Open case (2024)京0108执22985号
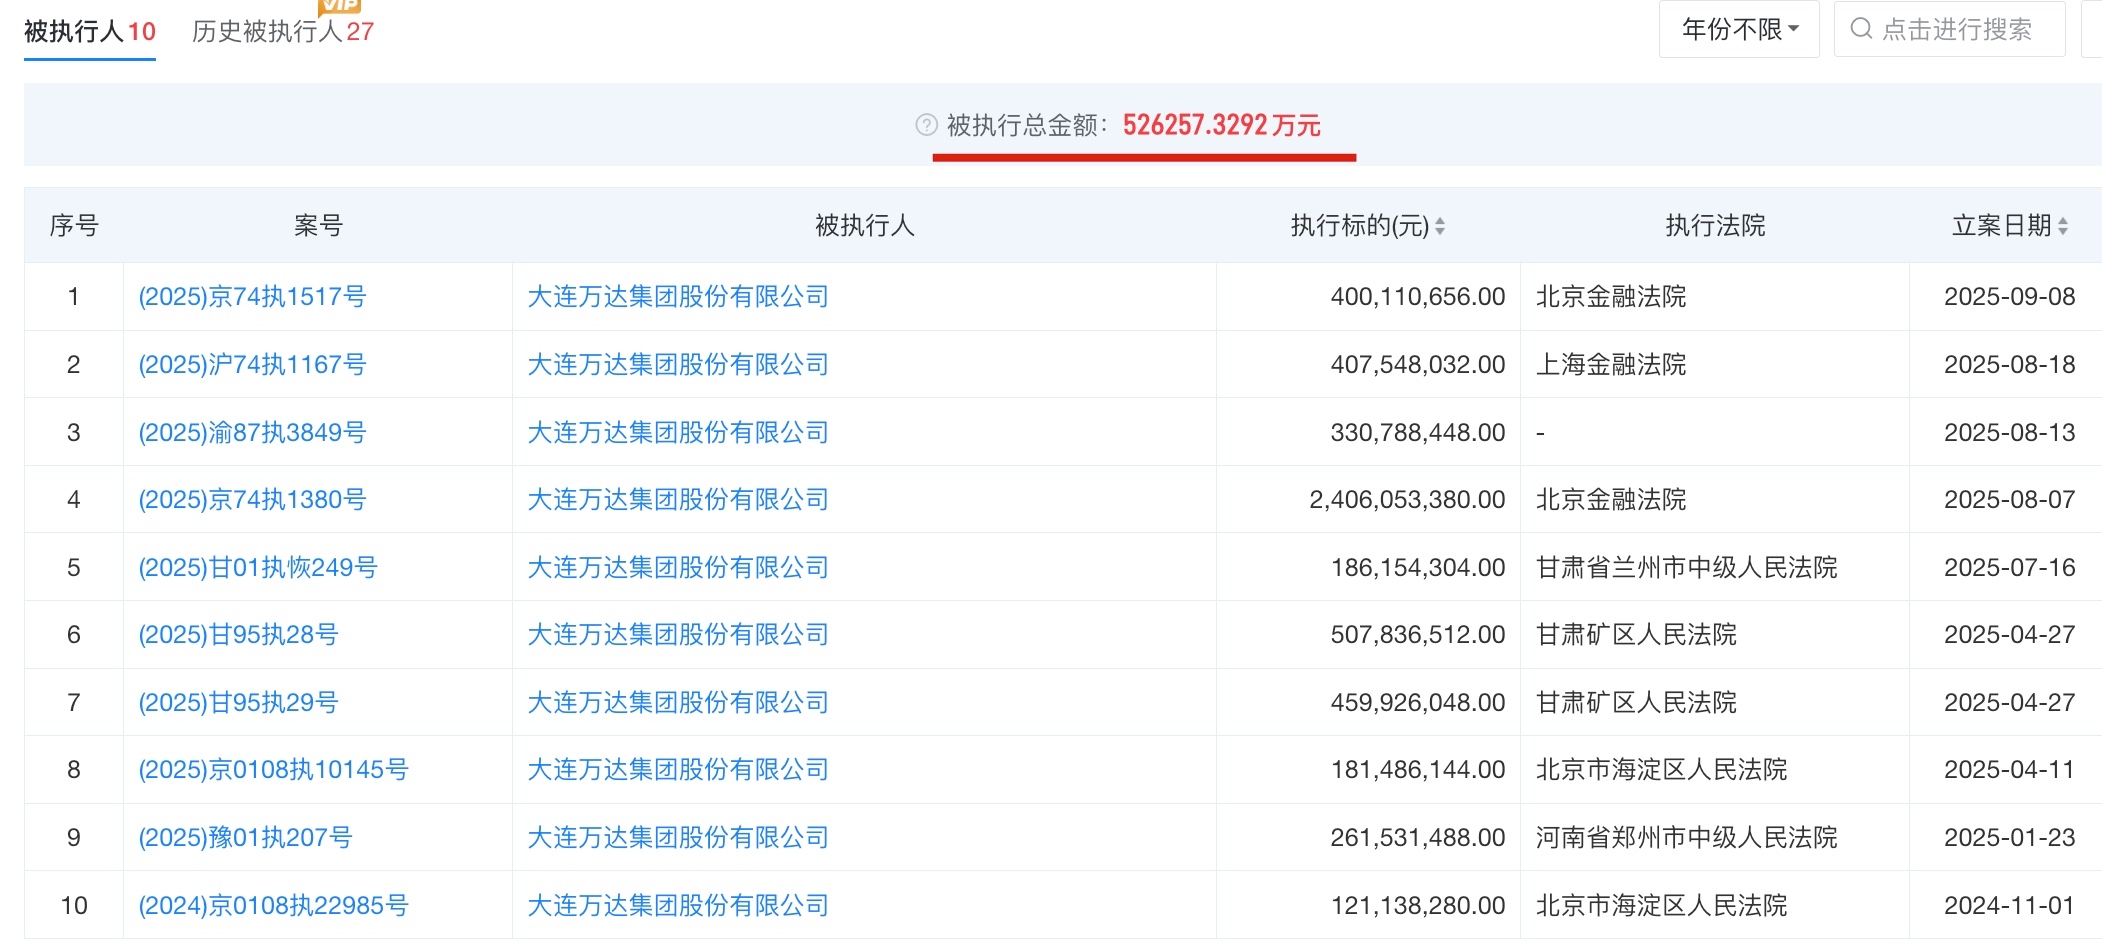 [x=273, y=906]
